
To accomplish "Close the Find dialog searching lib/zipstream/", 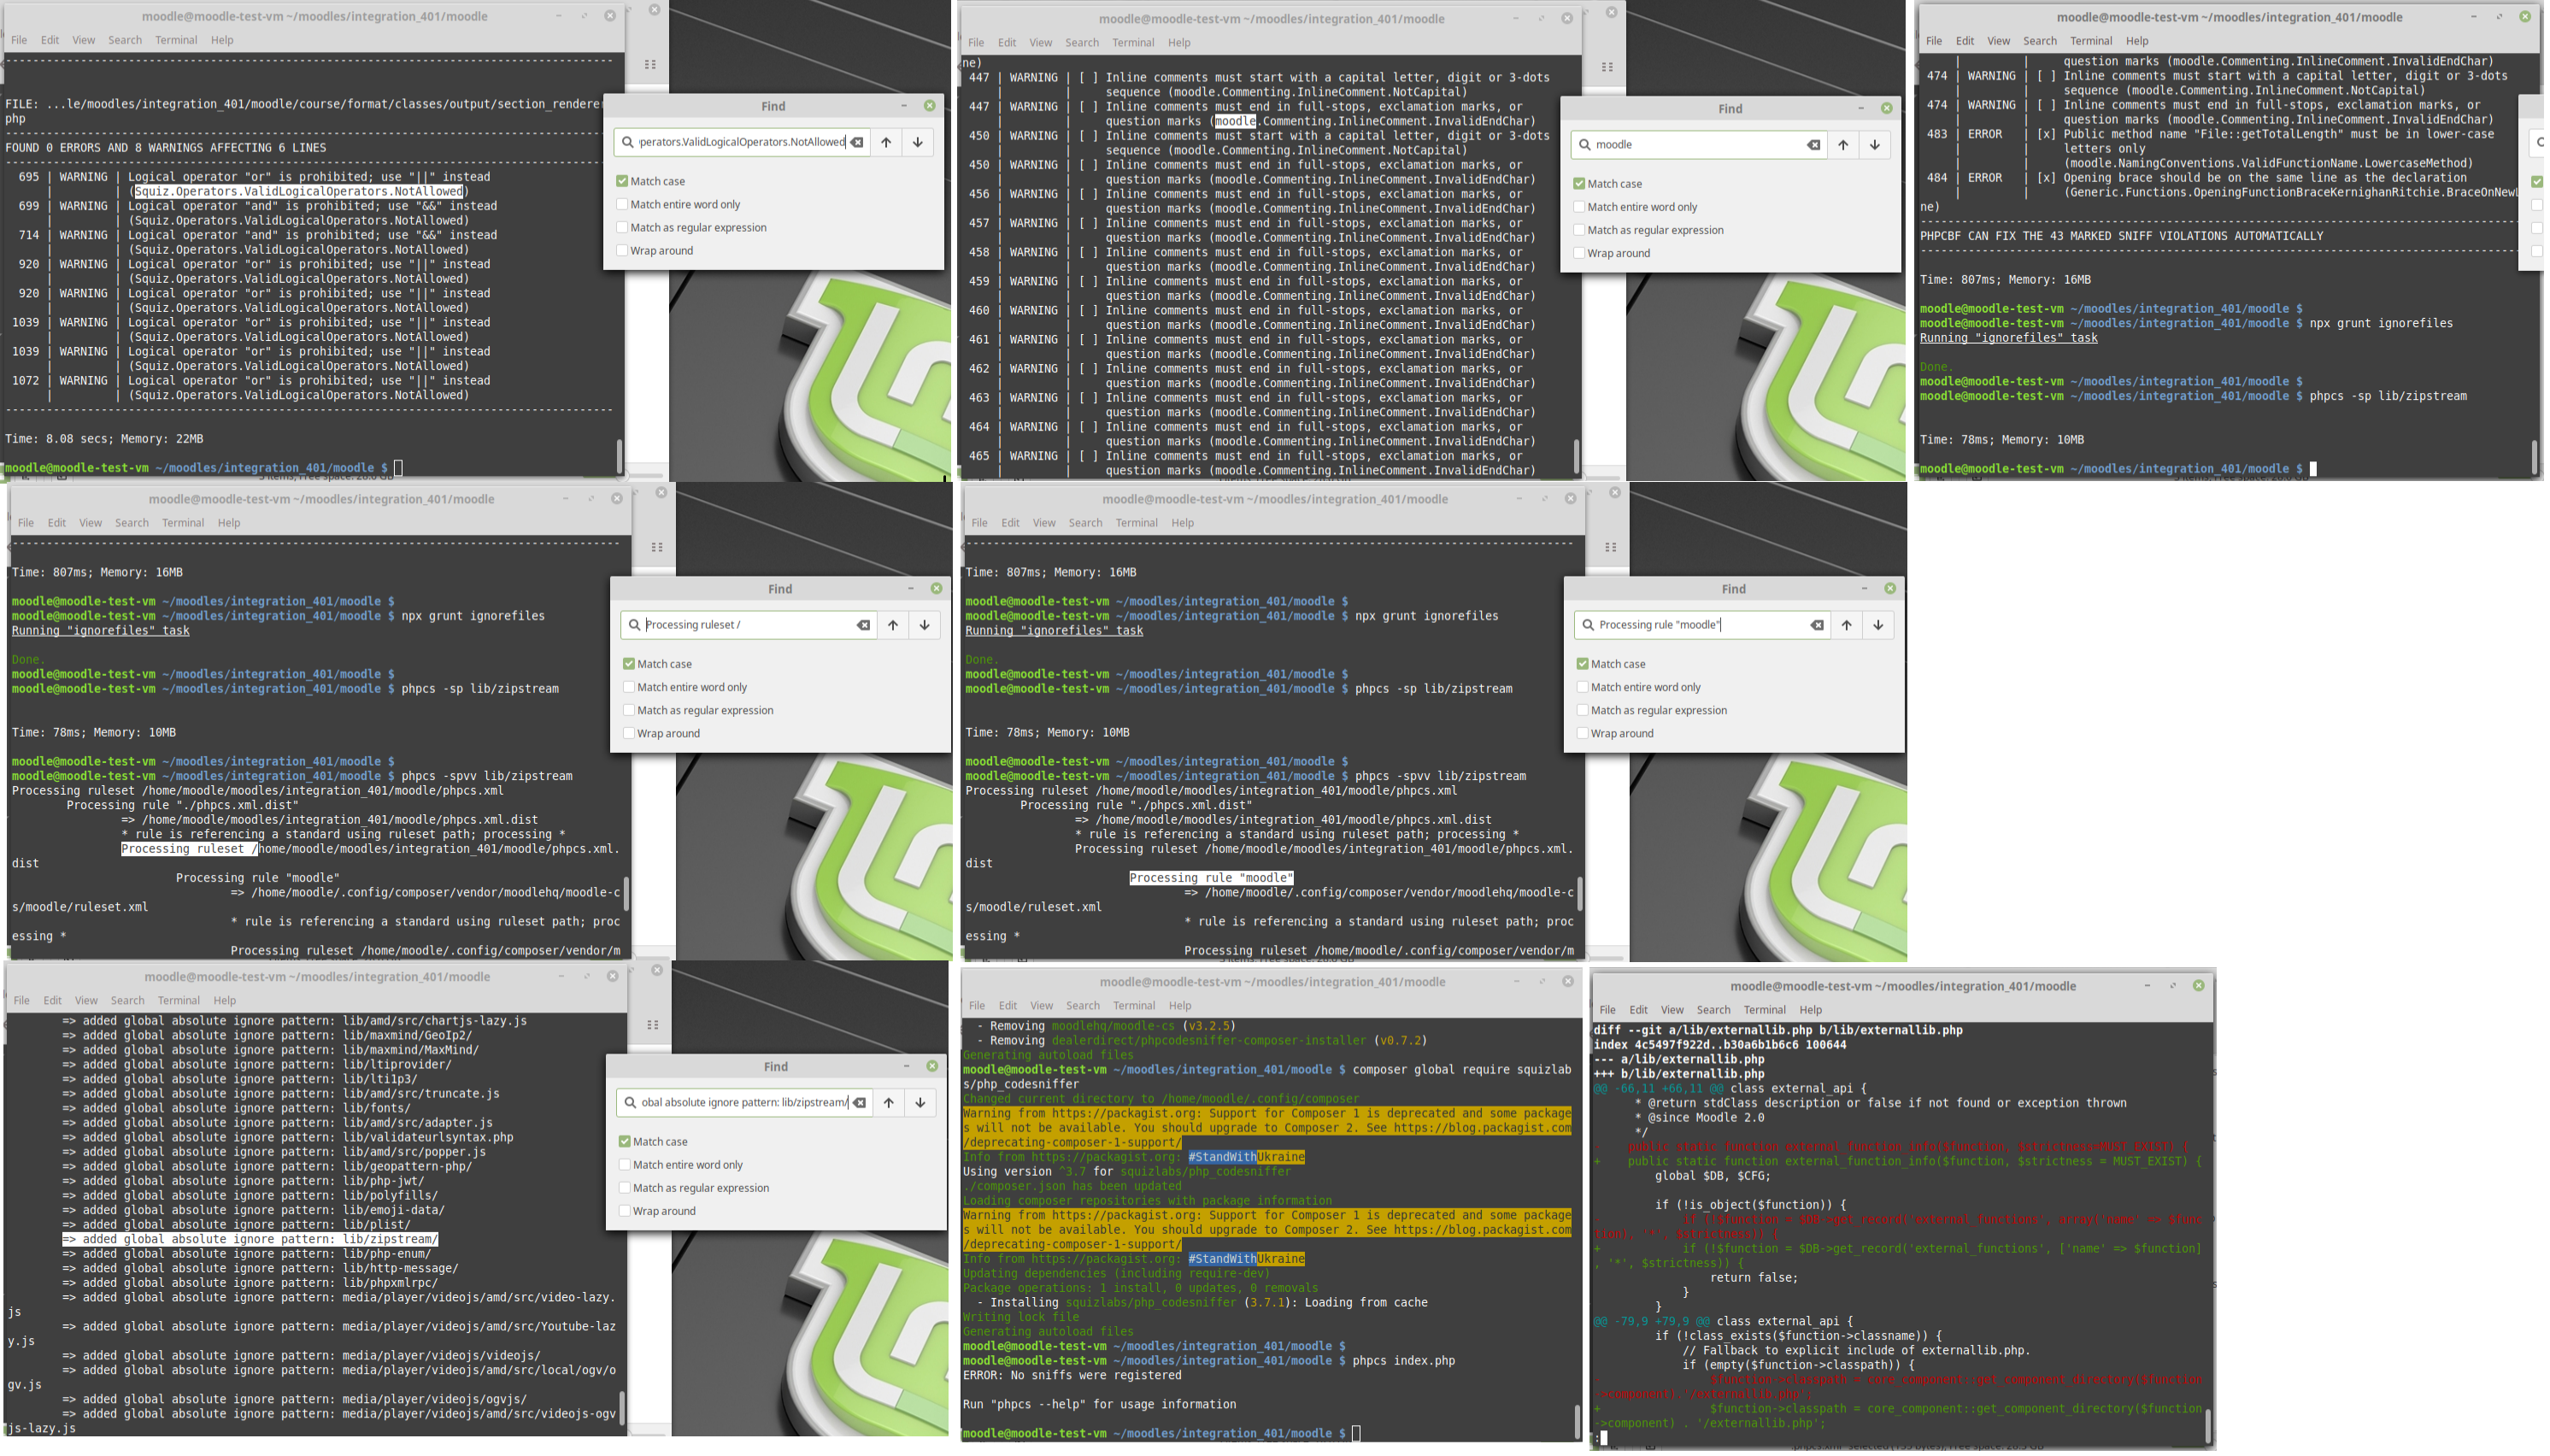I will tap(932, 1066).
